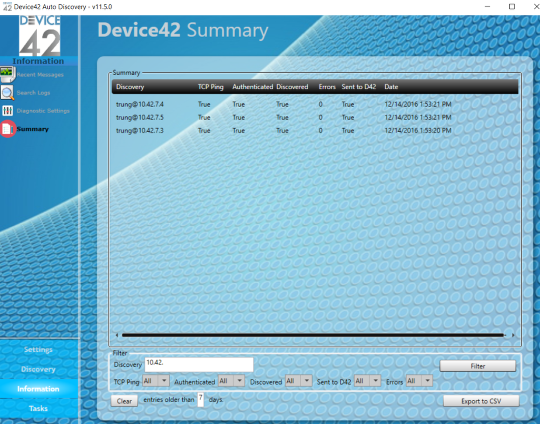Open Diagnostic Settings link
The height and width of the screenshot is (424, 540).
[43, 111]
